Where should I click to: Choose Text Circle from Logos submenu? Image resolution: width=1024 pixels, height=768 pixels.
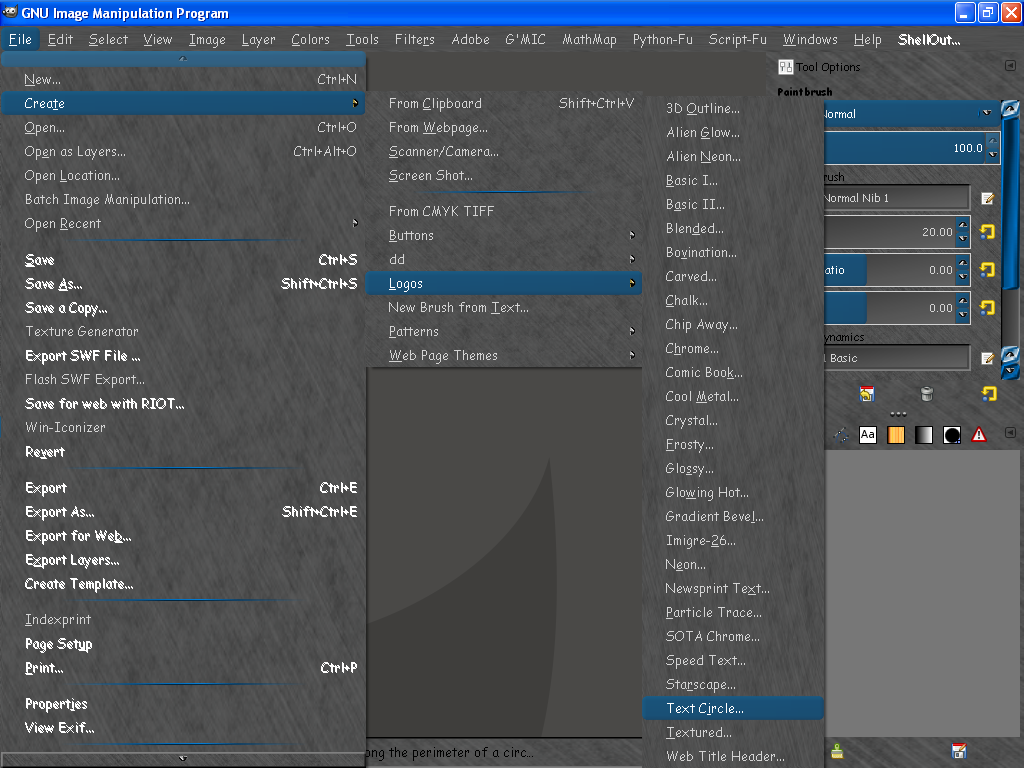pos(733,708)
